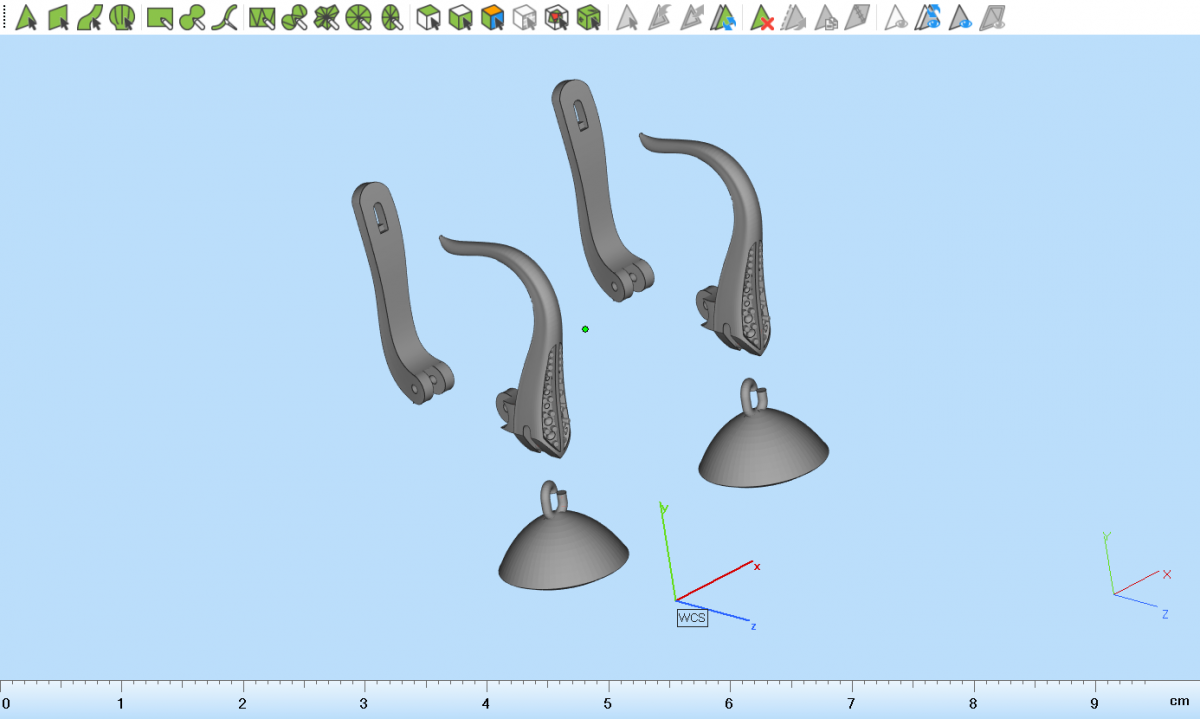Pick the blob-shaped brush marking tool
The width and height of the screenshot is (1200, 719).
pos(193,17)
